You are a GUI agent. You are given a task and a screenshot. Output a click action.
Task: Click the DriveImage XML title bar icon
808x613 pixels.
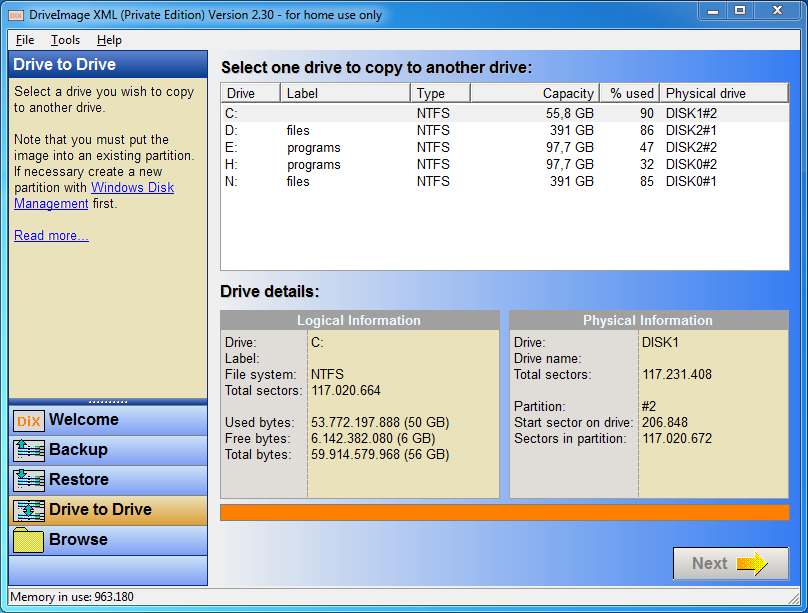point(16,15)
